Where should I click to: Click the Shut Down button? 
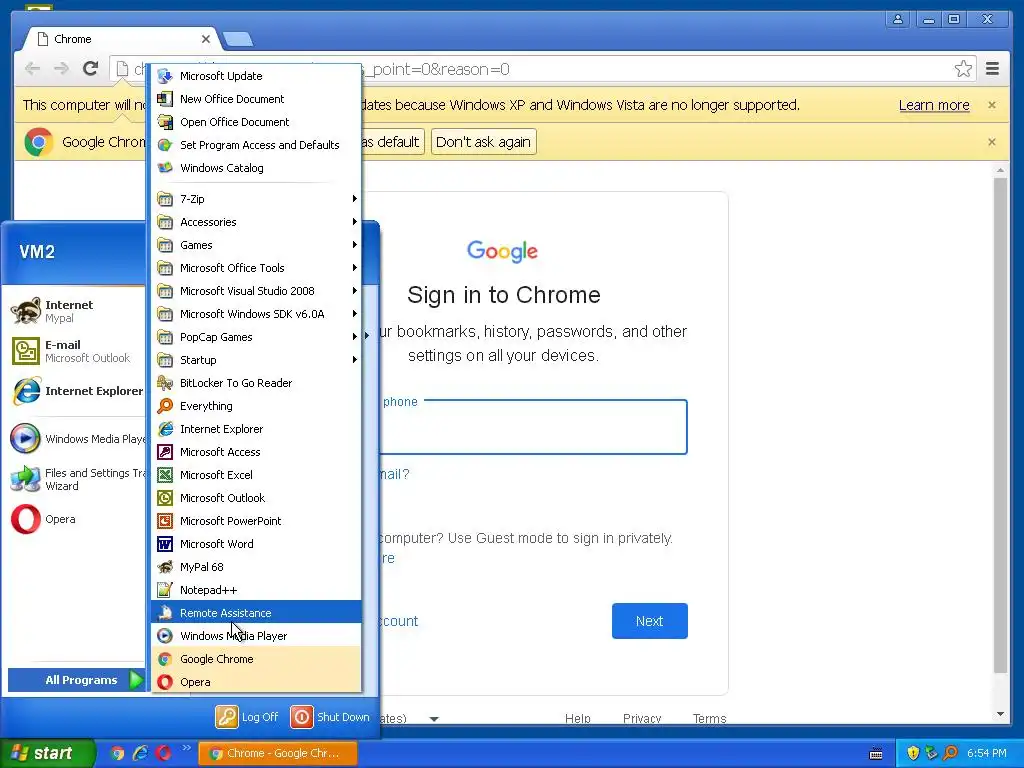(330, 716)
